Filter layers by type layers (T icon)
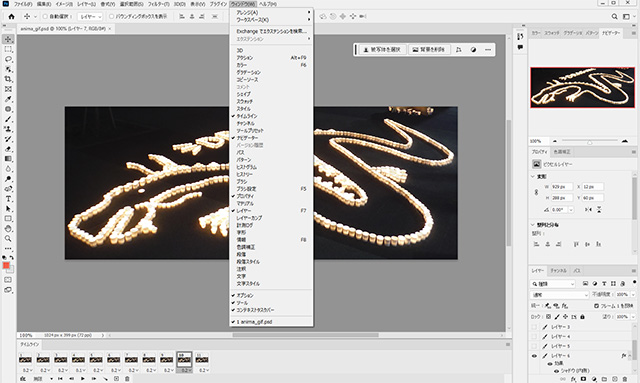The height and width of the screenshot is (383, 640). coord(604,283)
